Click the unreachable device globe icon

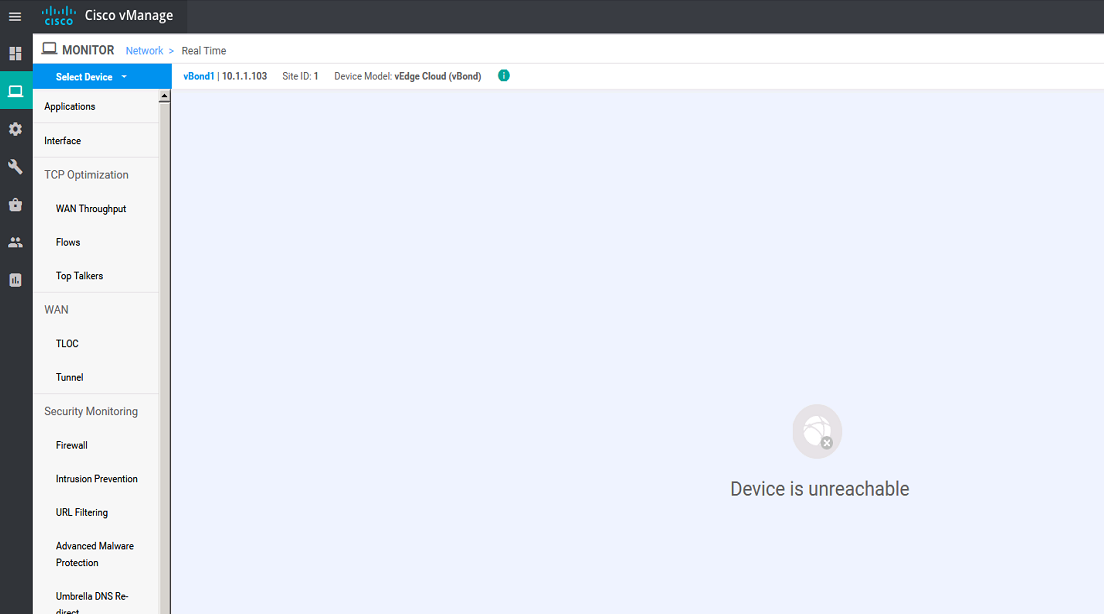817,431
